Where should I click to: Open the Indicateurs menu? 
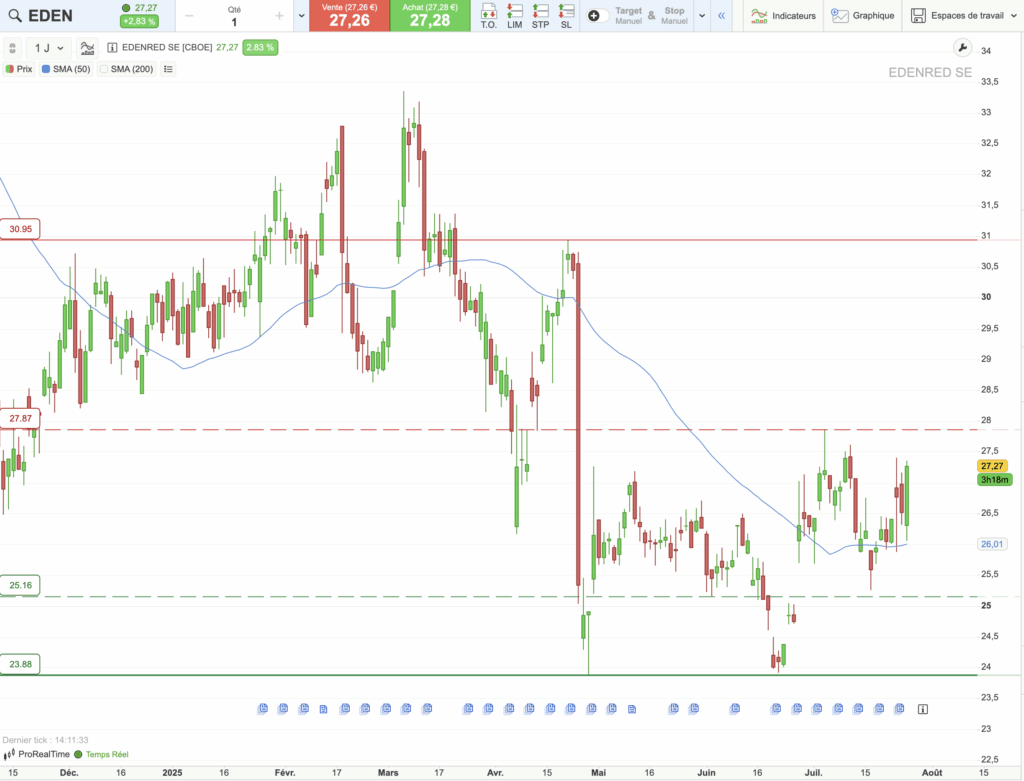click(784, 16)
